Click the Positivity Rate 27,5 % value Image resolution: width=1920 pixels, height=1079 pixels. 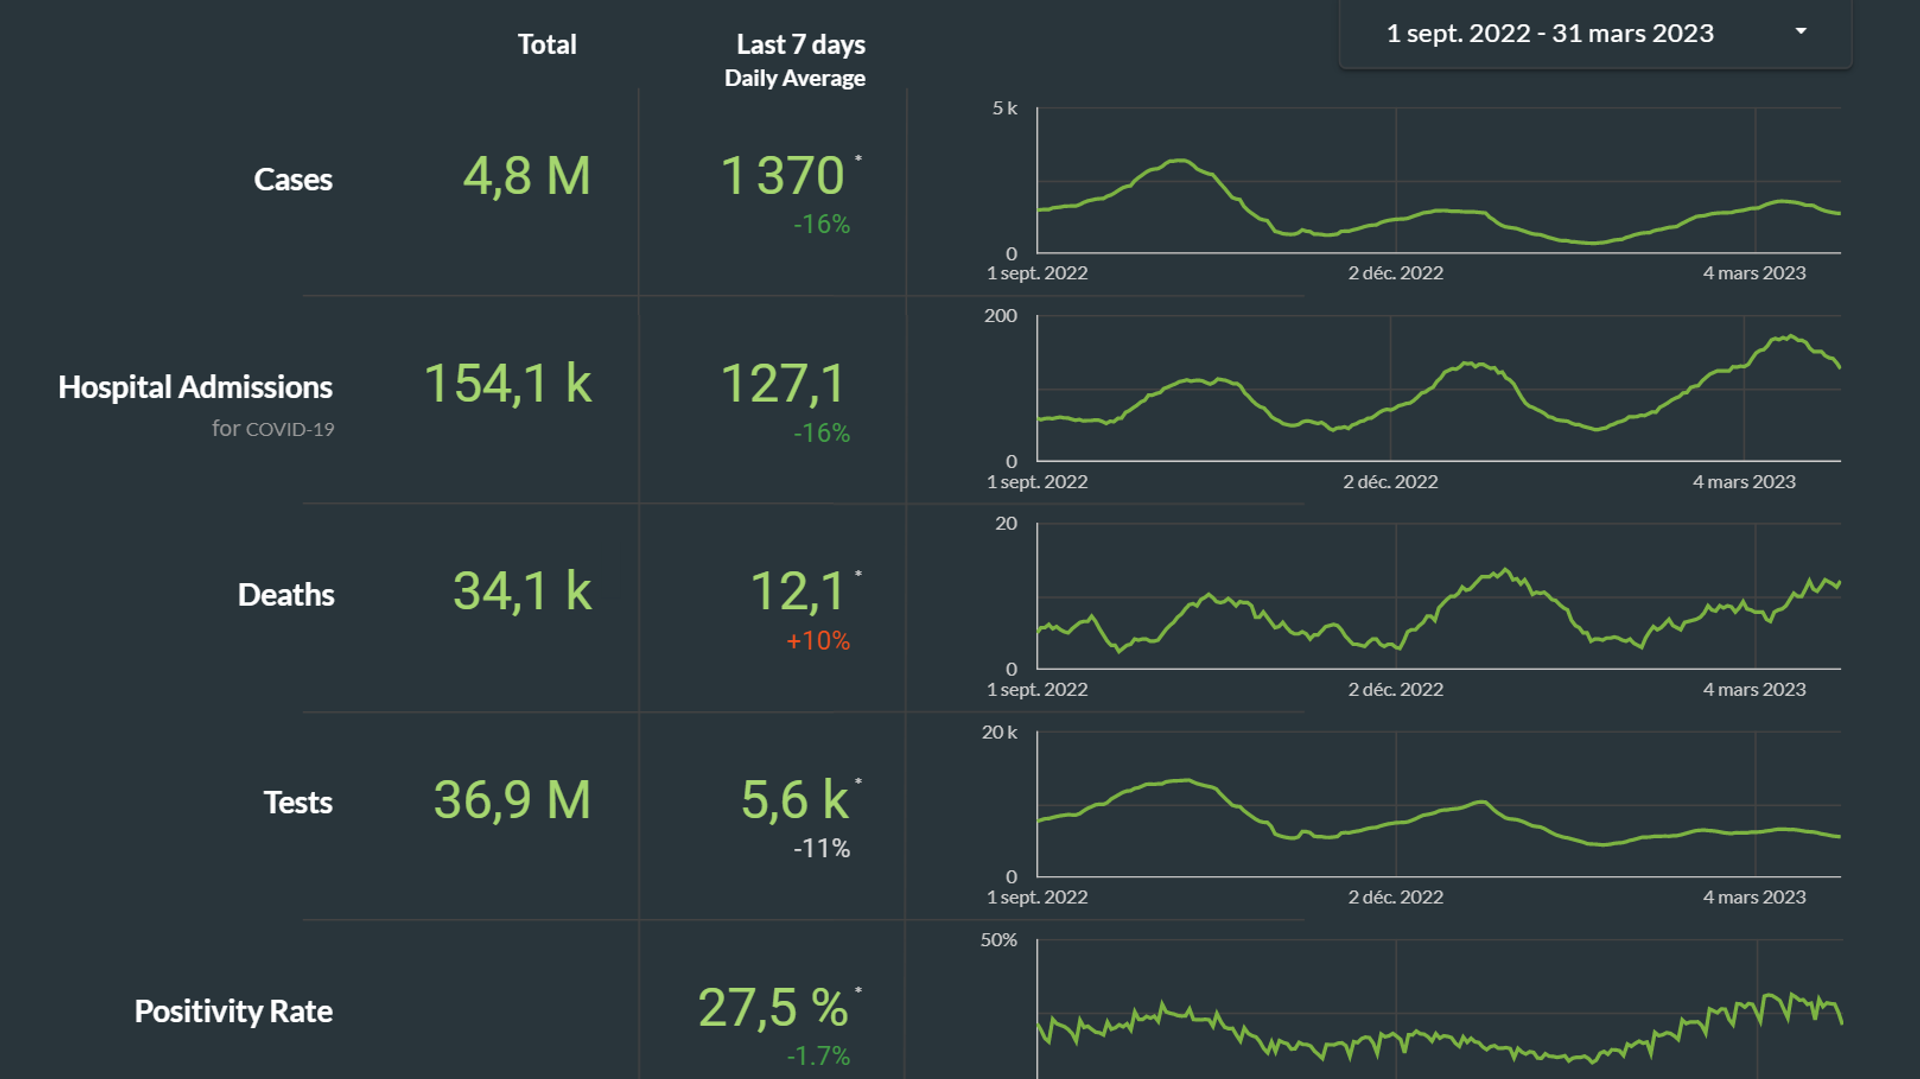[773, 1008]
